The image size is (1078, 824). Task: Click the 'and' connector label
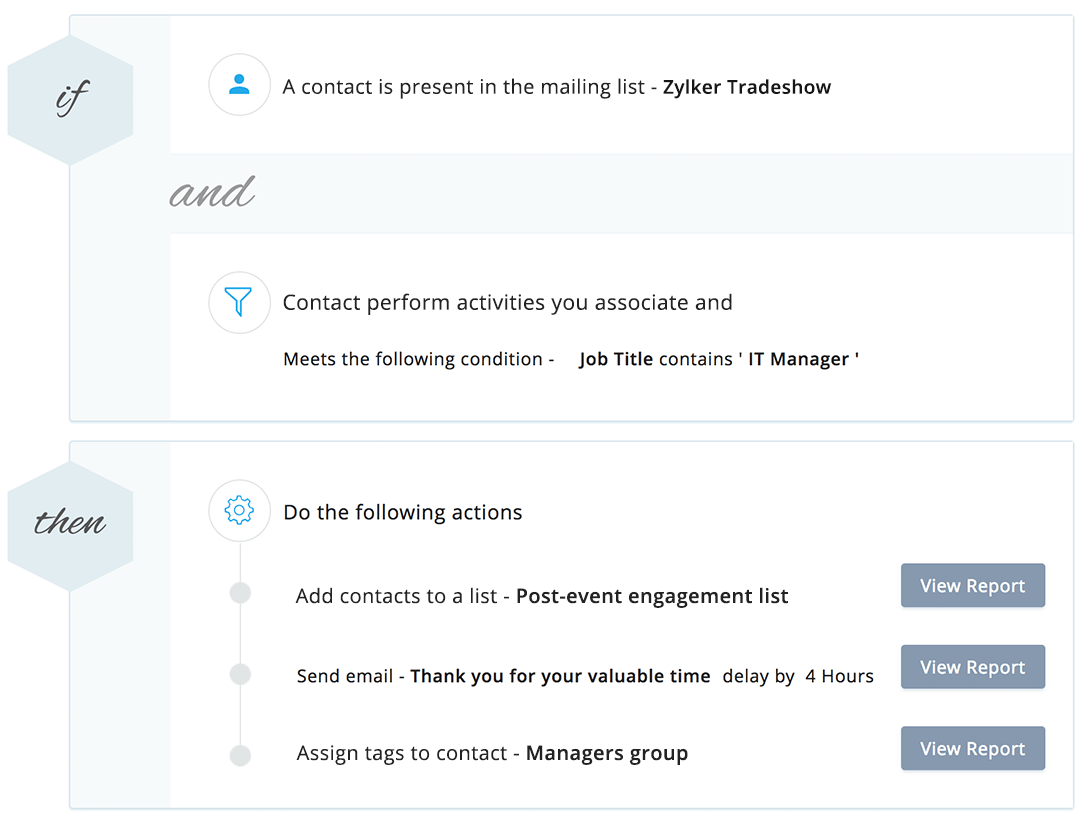212,192
